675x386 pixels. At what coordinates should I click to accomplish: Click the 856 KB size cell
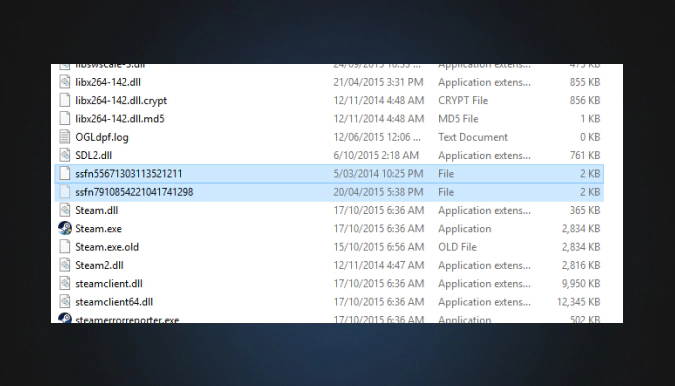pyautogui.click(x=585, y=100)
